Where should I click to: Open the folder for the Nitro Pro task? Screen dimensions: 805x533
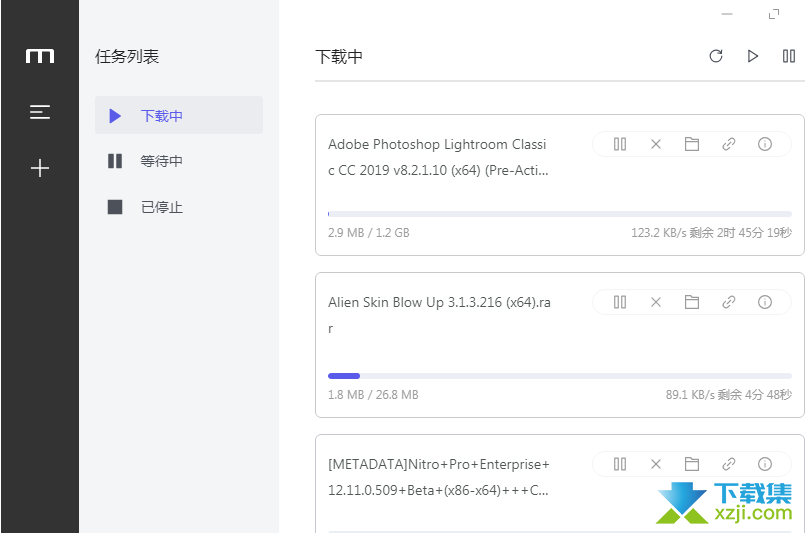[x=692, y=464]
